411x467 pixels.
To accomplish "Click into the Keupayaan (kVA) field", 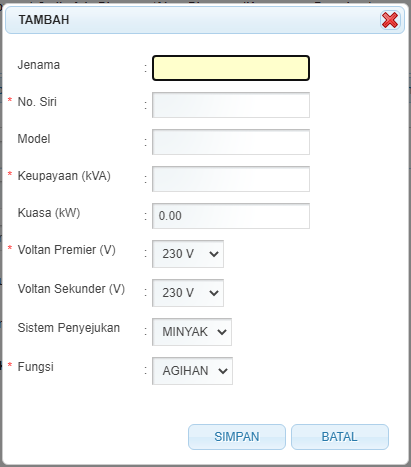I will point(231,179).
